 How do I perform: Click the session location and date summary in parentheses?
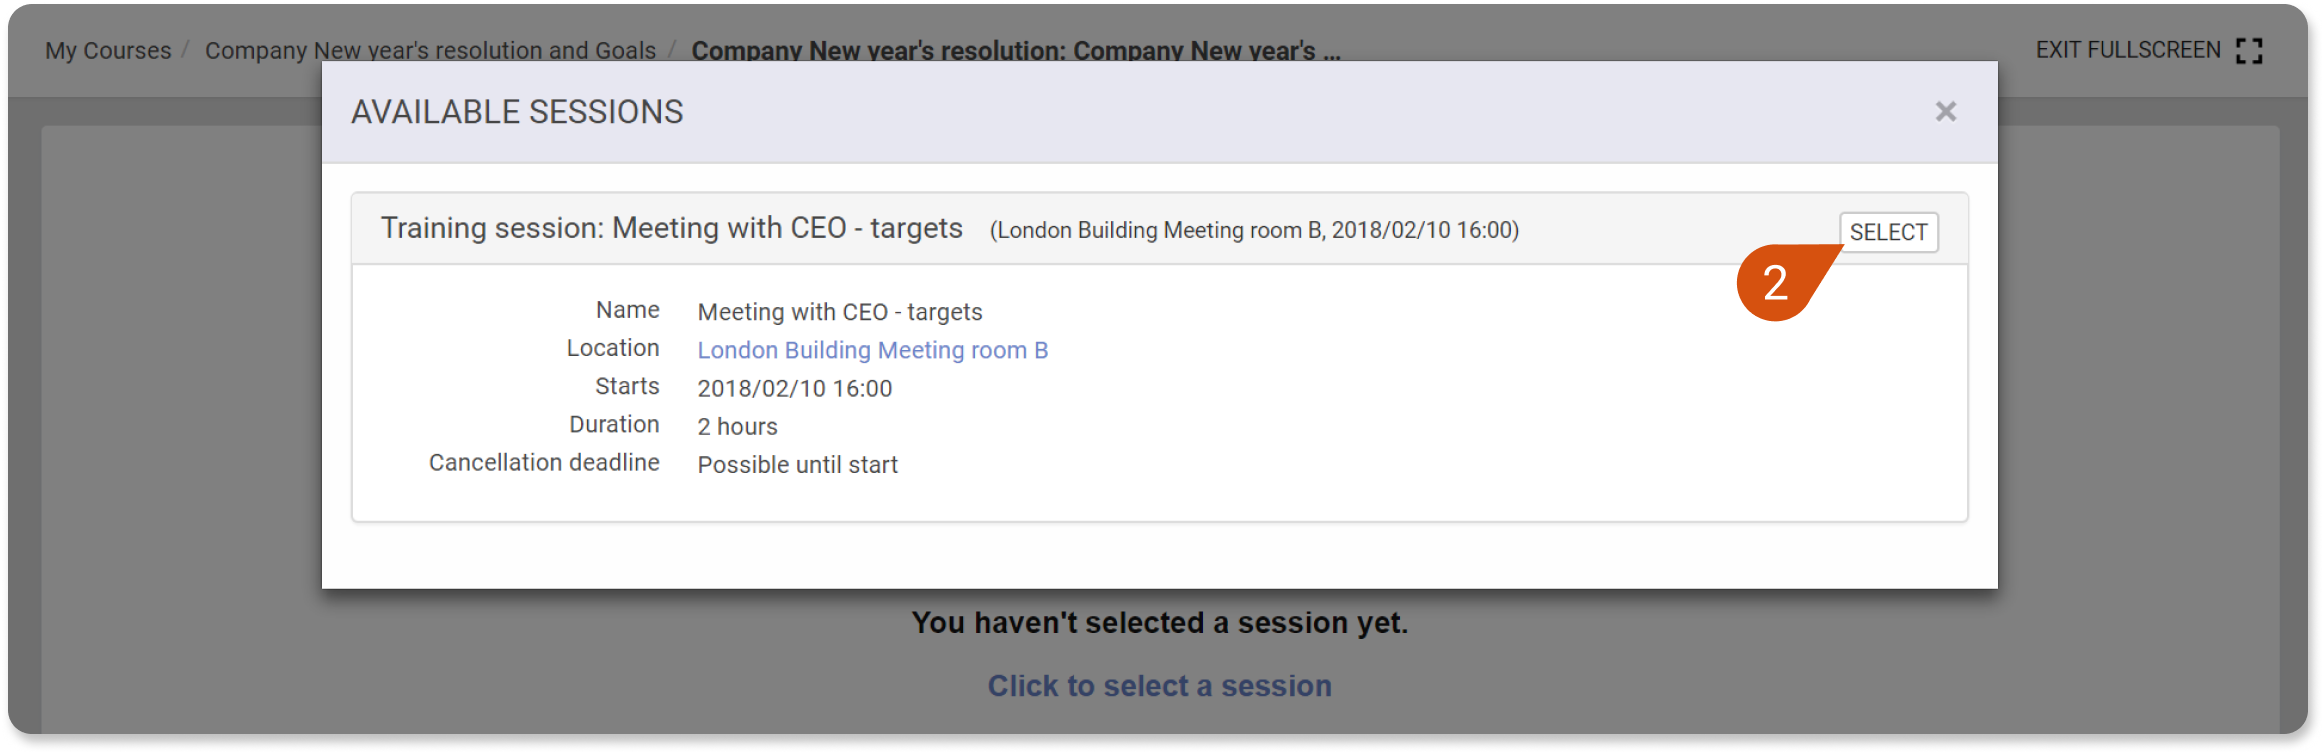(1254, 230)
